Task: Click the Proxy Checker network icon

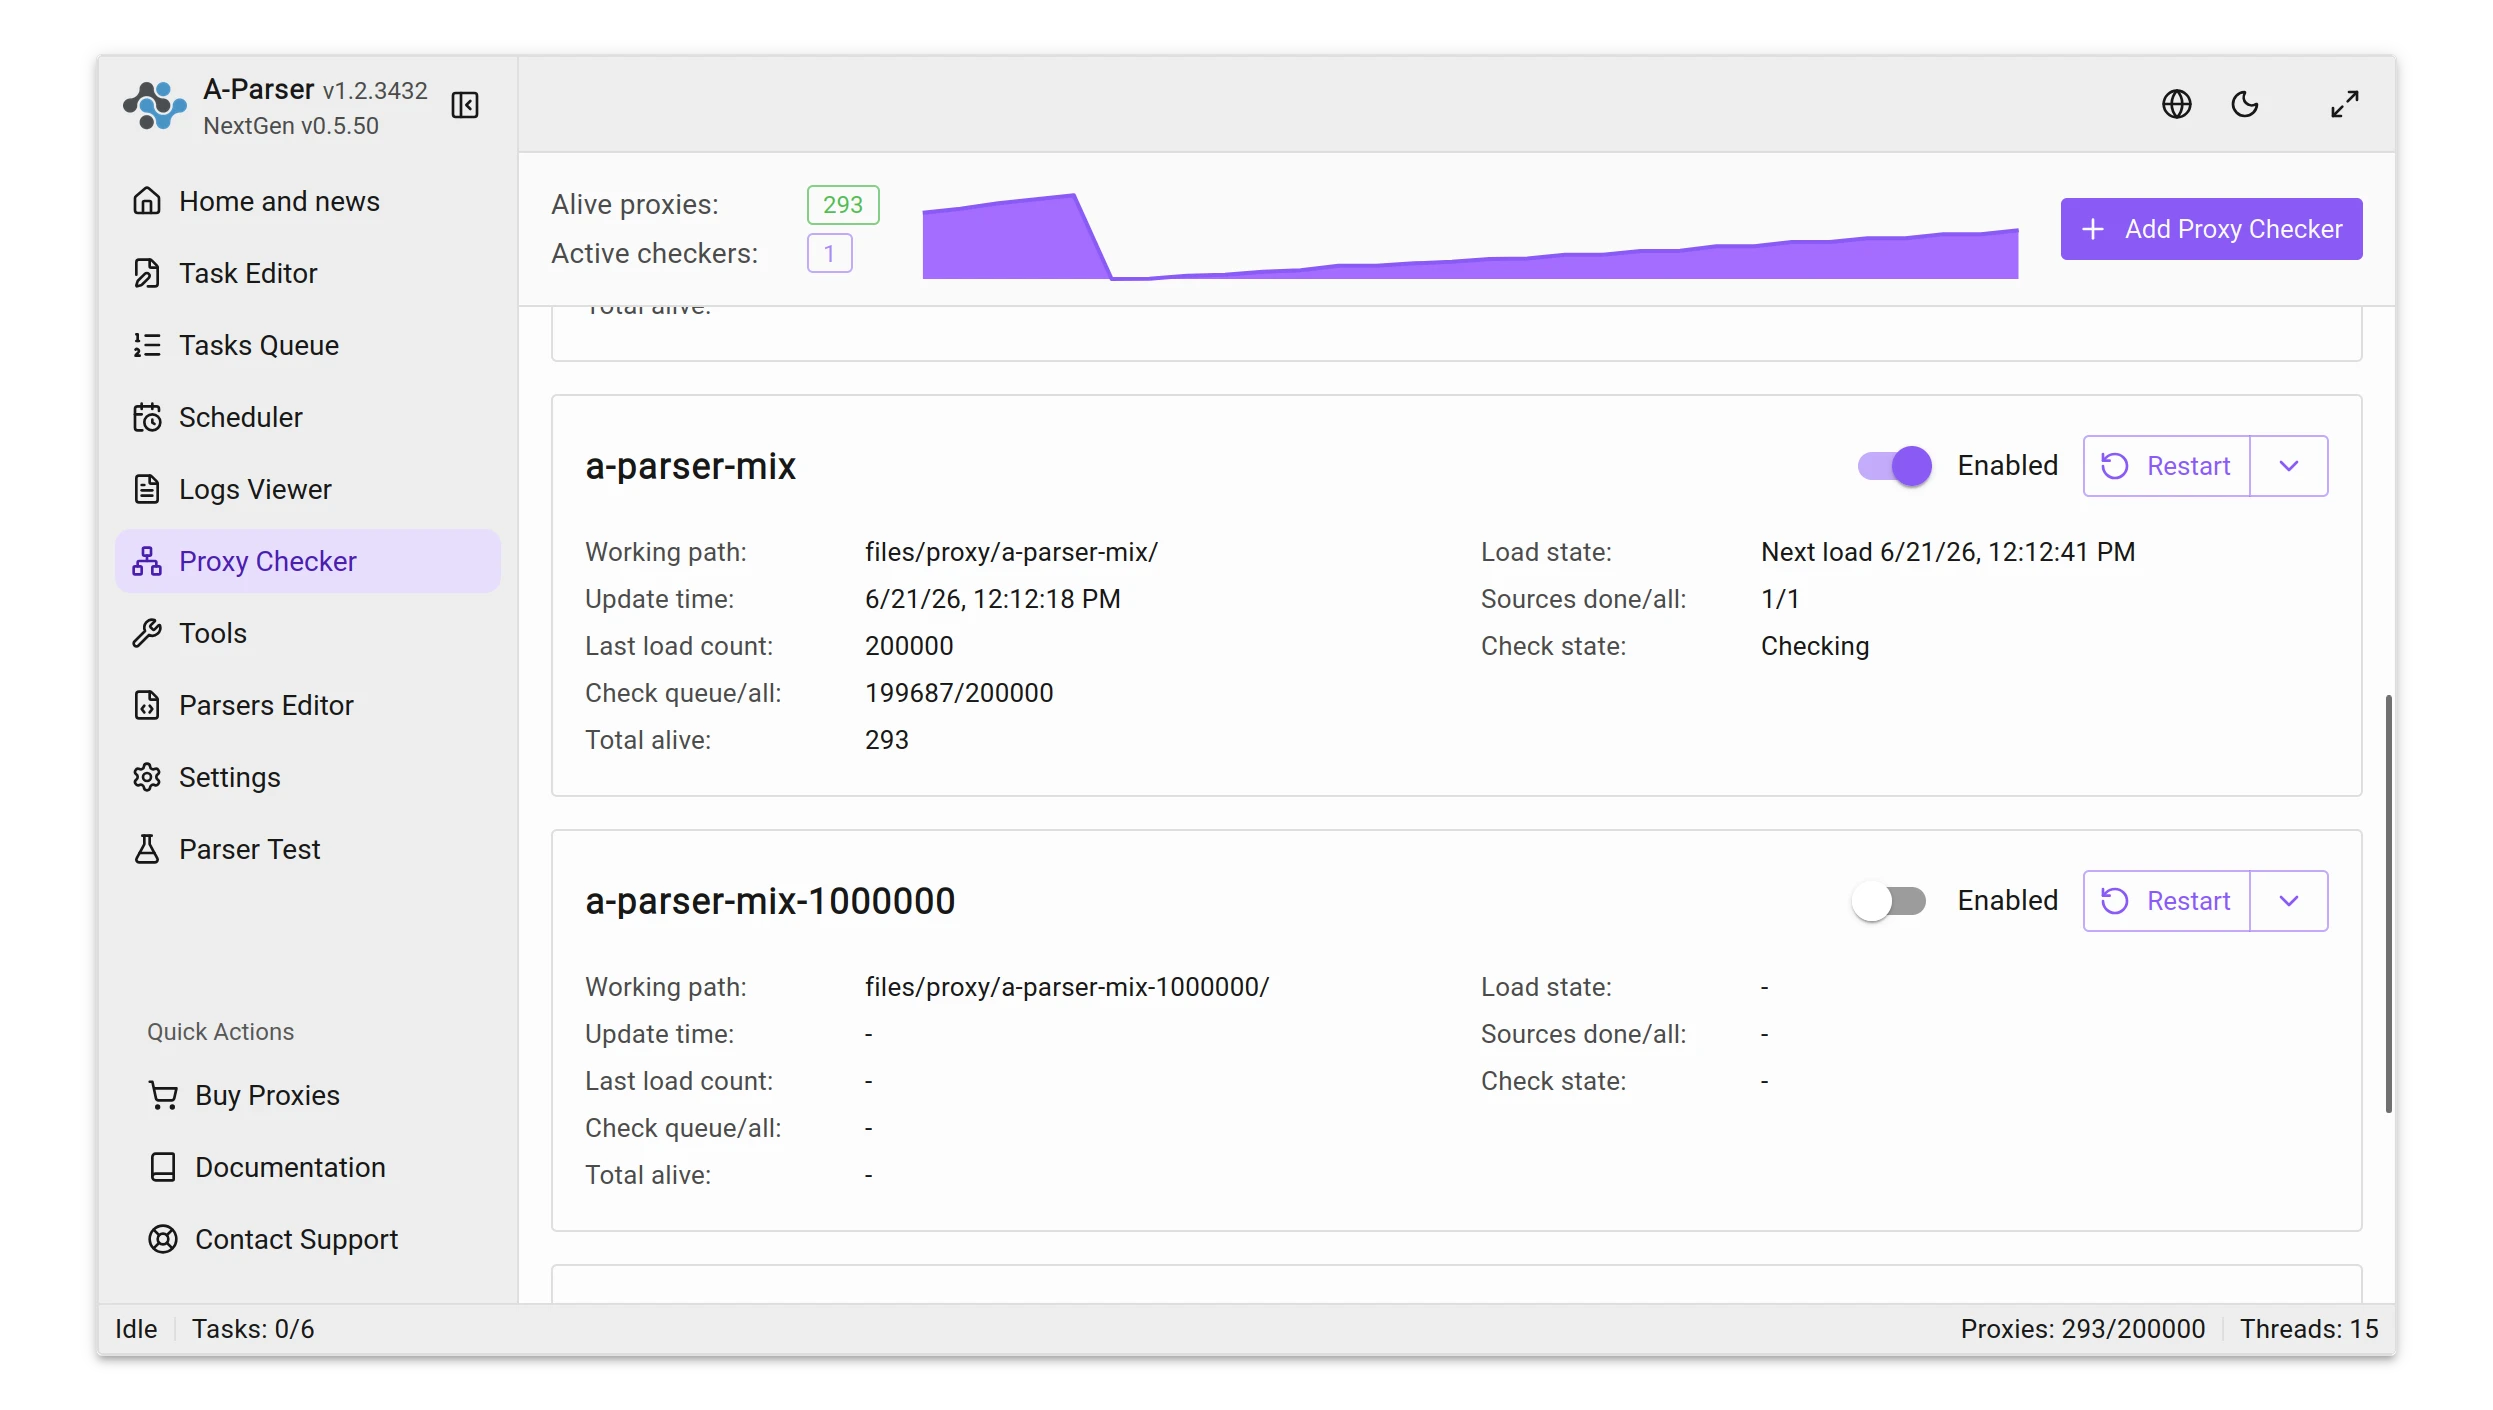Action: click(147, 561)
